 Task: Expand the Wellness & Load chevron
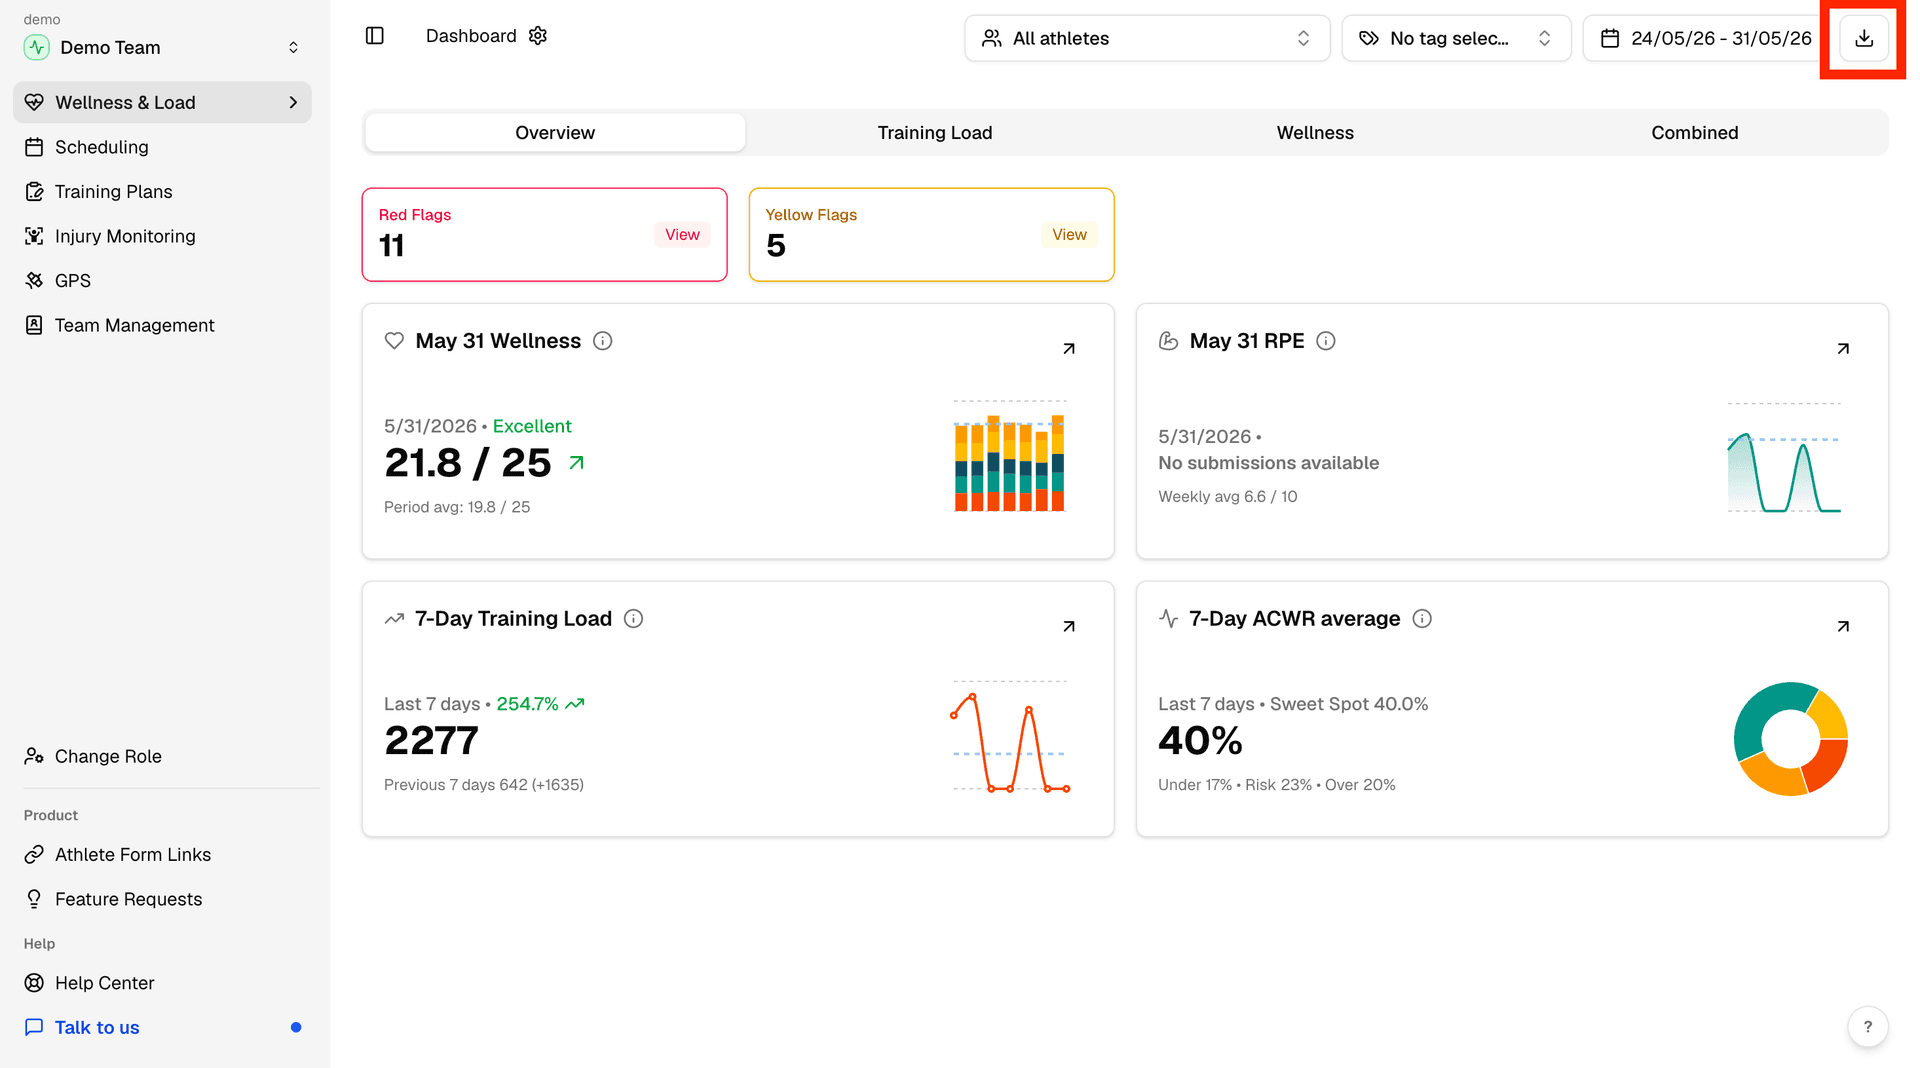click(293, 103)
